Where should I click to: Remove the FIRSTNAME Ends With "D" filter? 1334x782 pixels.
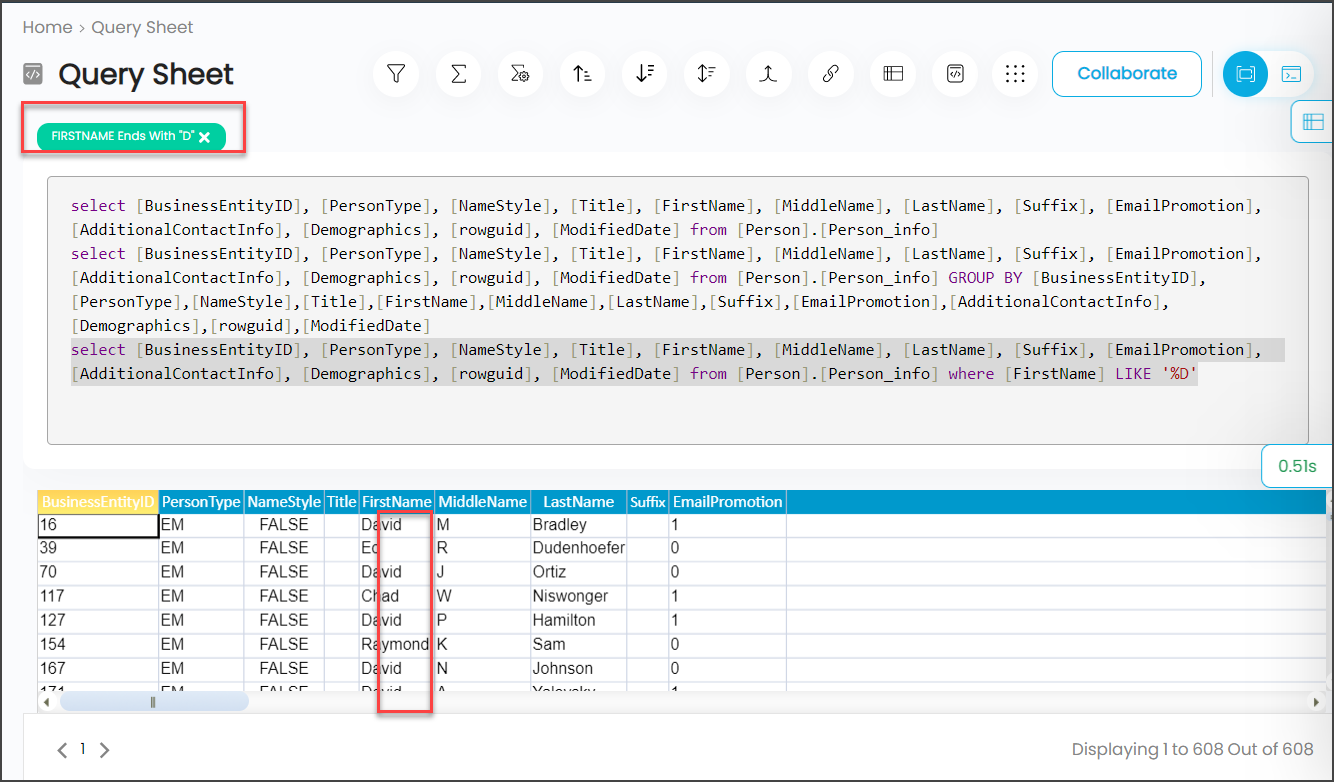204,137
